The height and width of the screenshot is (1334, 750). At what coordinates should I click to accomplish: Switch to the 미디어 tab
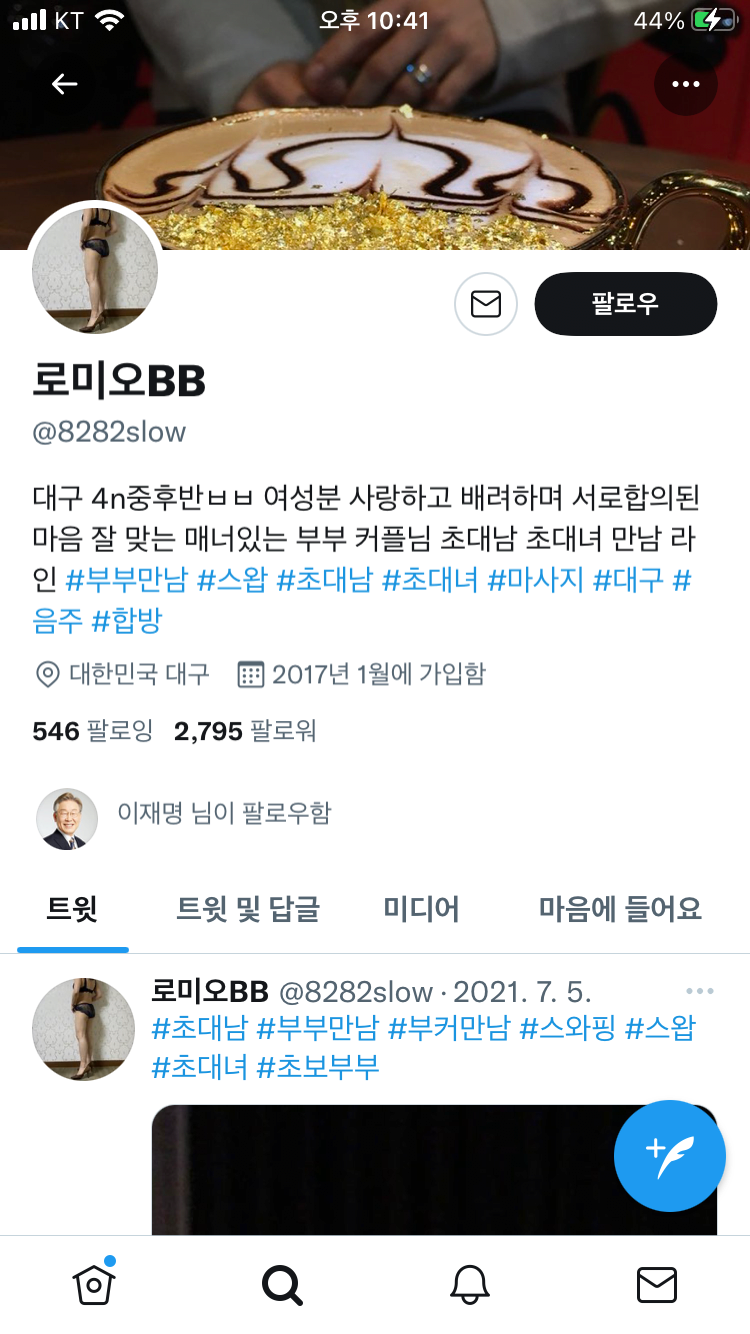point(421,908)
